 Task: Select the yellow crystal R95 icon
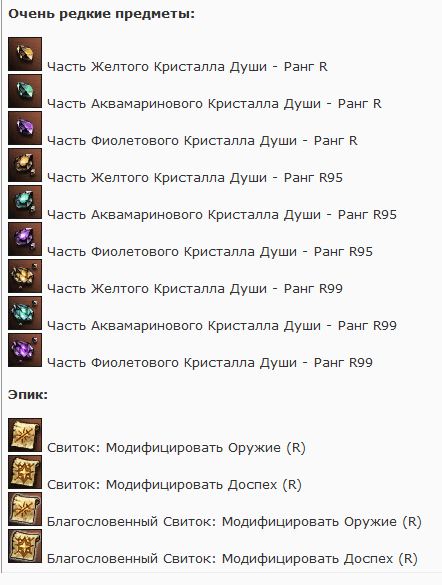25,165
